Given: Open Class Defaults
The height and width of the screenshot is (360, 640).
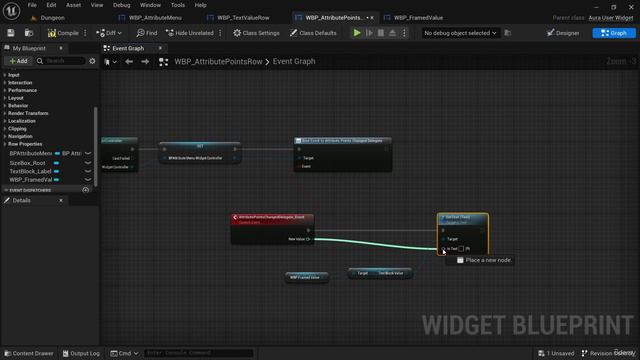Looking at the screenshot, I should coord(313,33).
